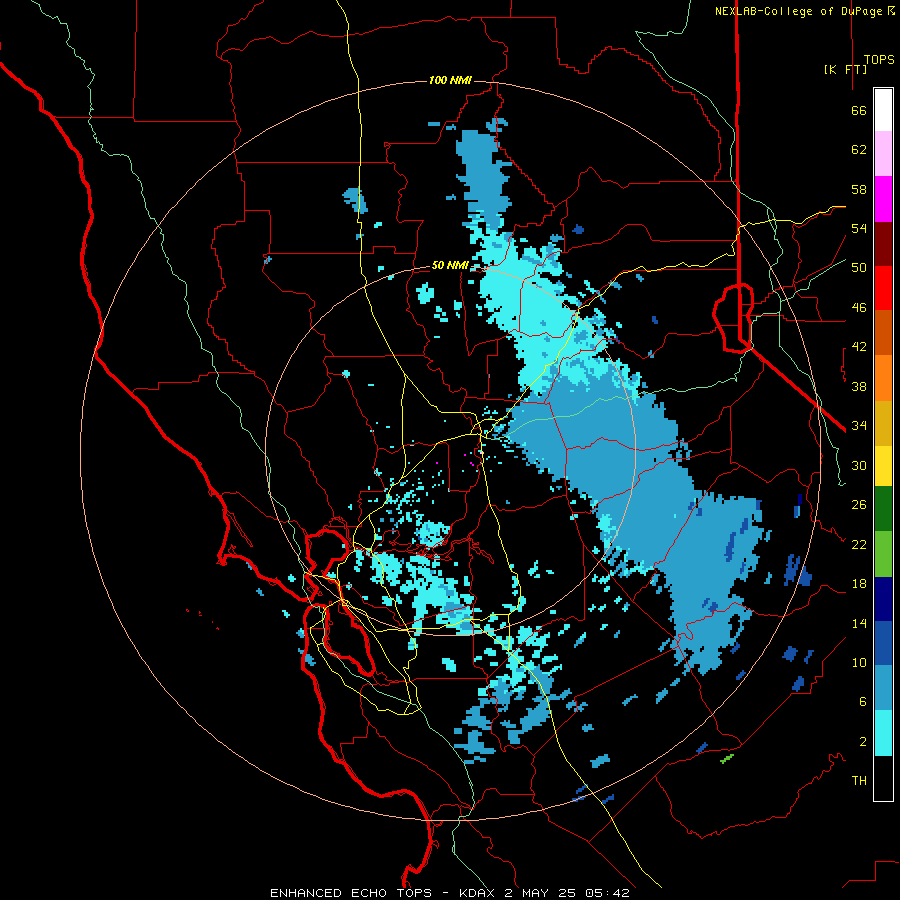Click the black TH legend block
The image size is (900, 900).
pos(883,778)
